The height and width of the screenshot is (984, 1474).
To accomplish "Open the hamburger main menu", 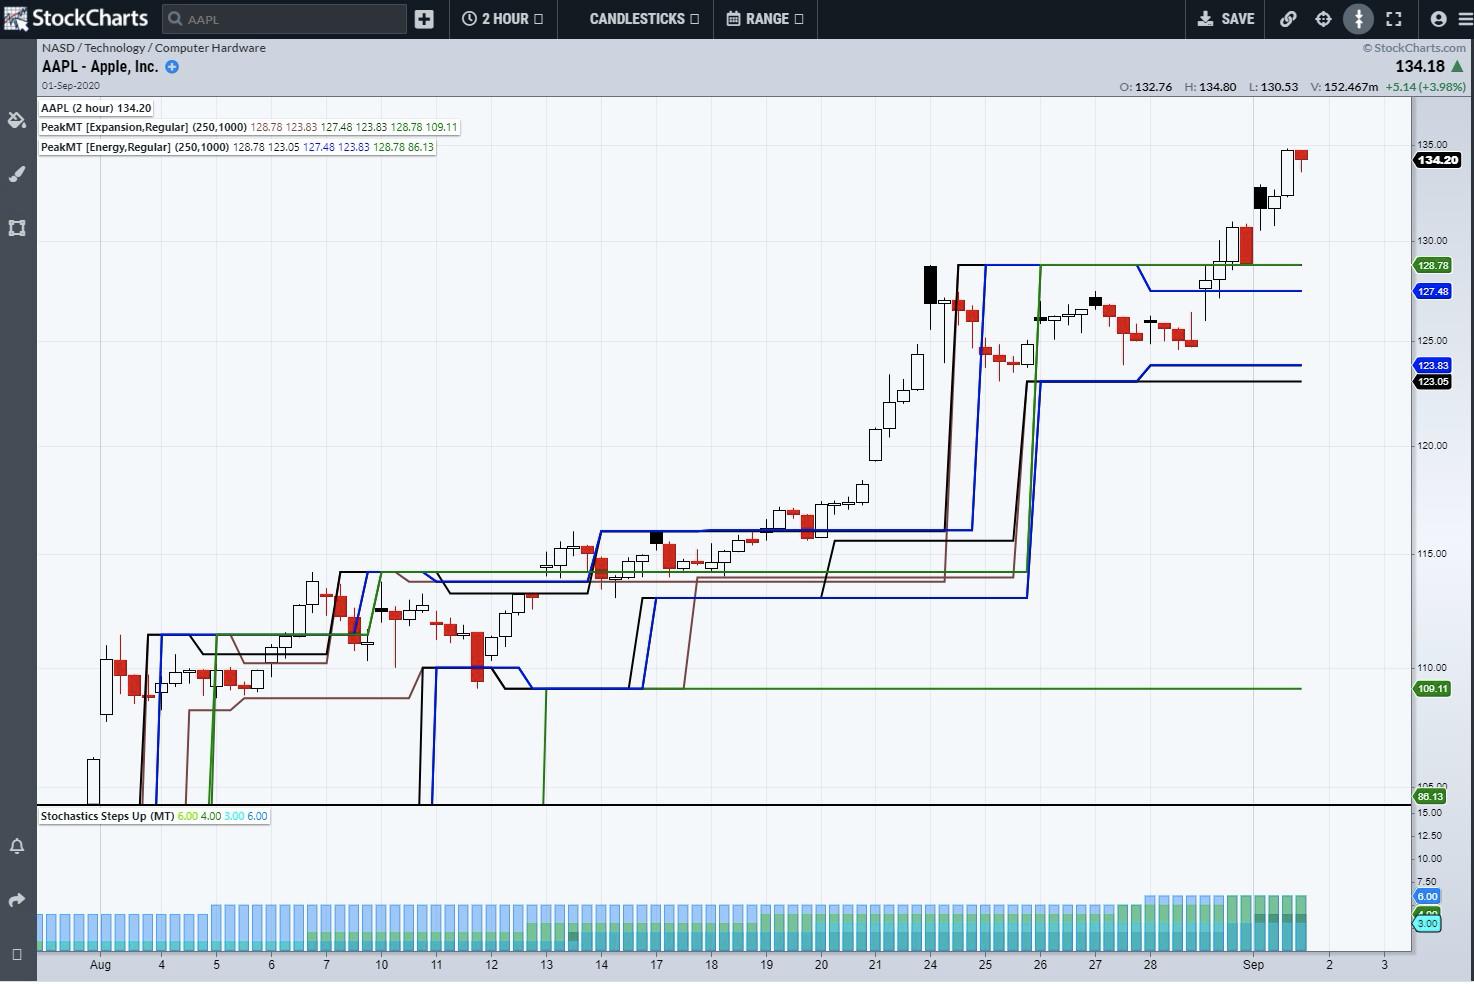I will tap(1464, 19).
